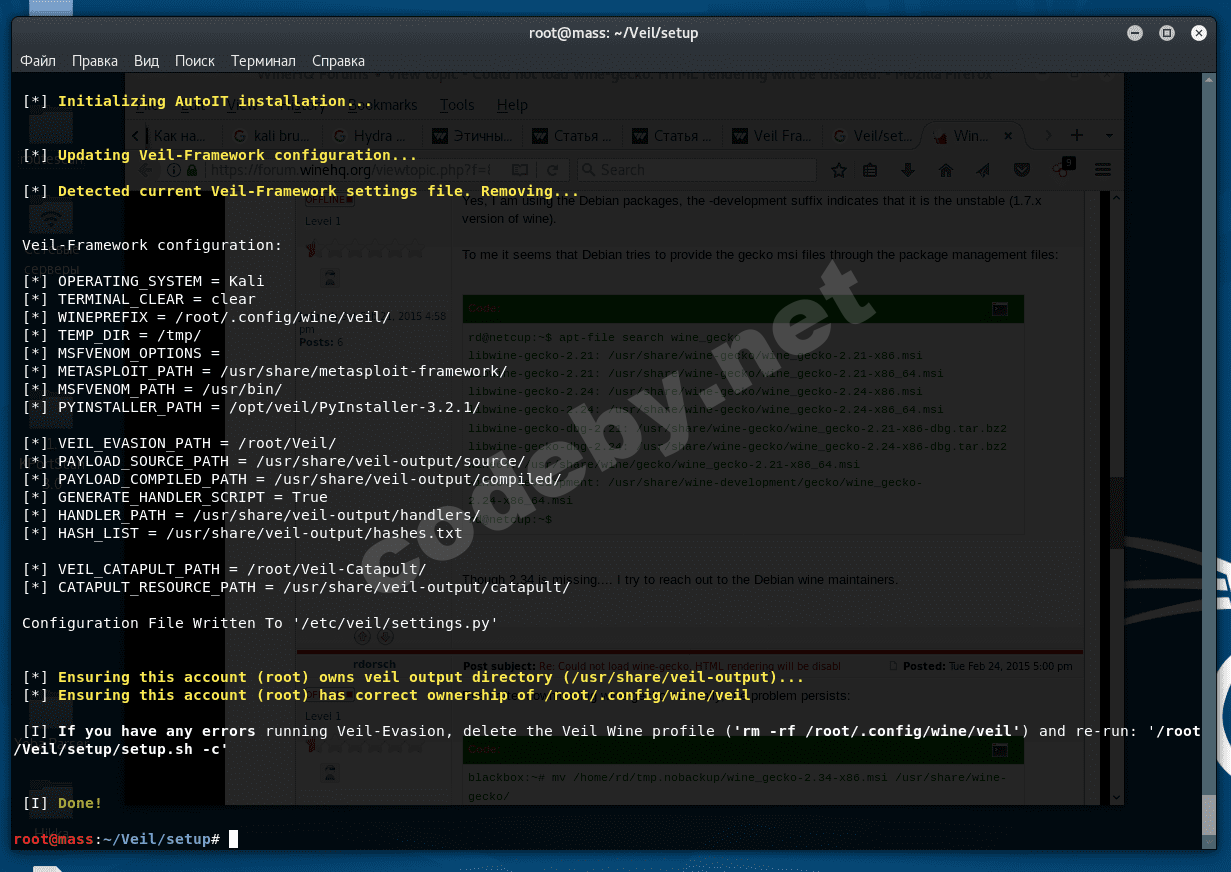Click the Firefox Search input field
The image size is (1231, 872).
[700, 170]
